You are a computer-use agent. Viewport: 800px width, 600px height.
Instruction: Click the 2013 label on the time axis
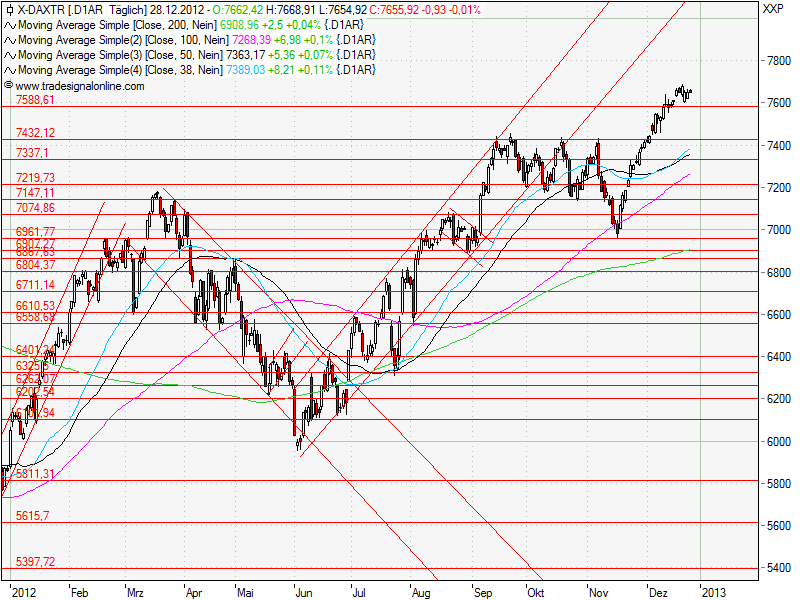point(713,592)
